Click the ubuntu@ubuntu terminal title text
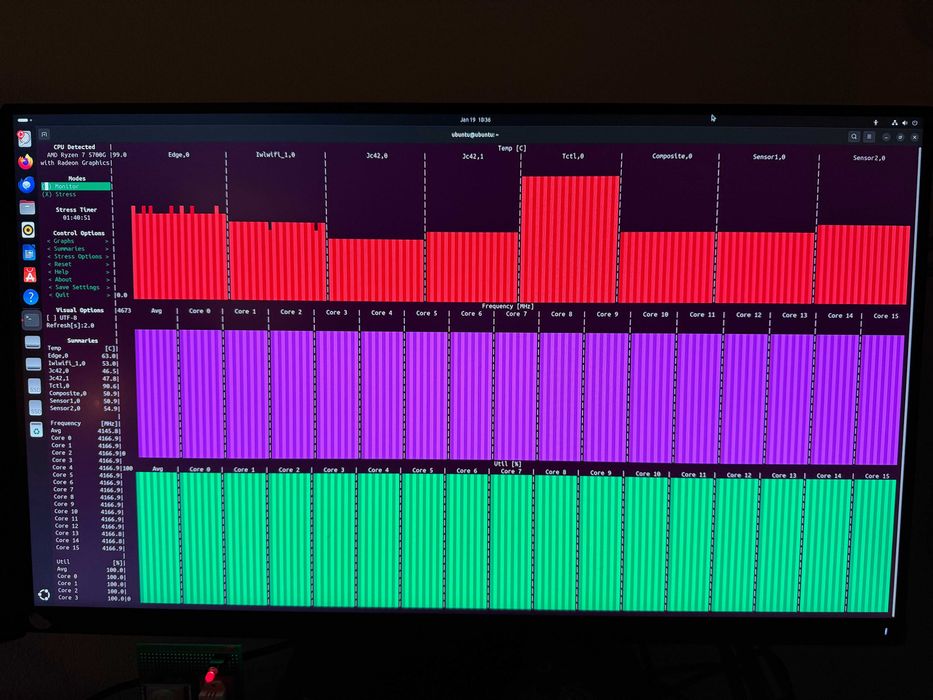This screenshot has height=700, width=933. [474, 135]
